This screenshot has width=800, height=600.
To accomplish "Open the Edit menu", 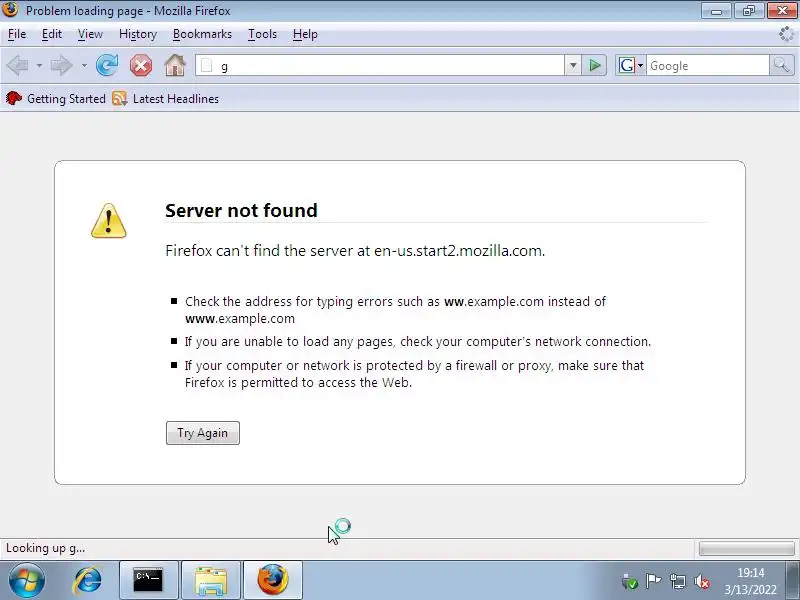I will pos(52,34).
